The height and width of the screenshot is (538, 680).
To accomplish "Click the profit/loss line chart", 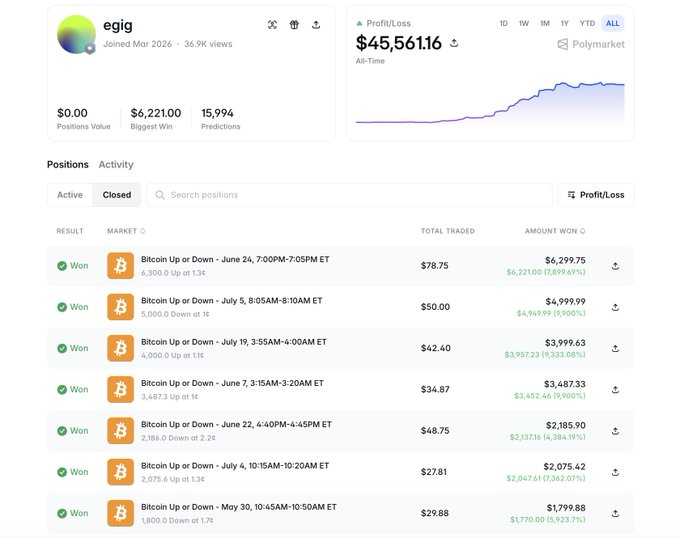I will click(x=490, y=104).
